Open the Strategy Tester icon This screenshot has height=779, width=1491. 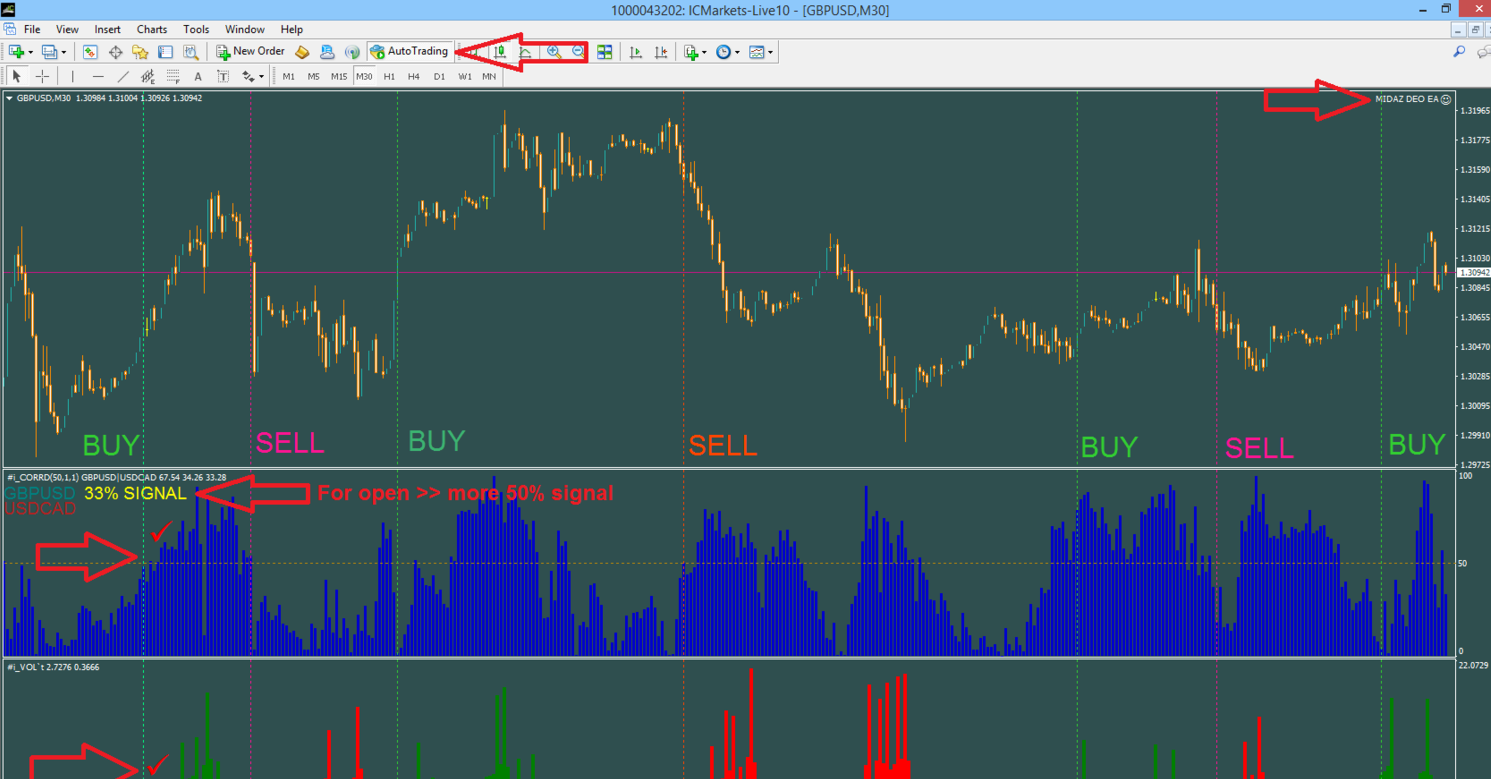point(190,52)
